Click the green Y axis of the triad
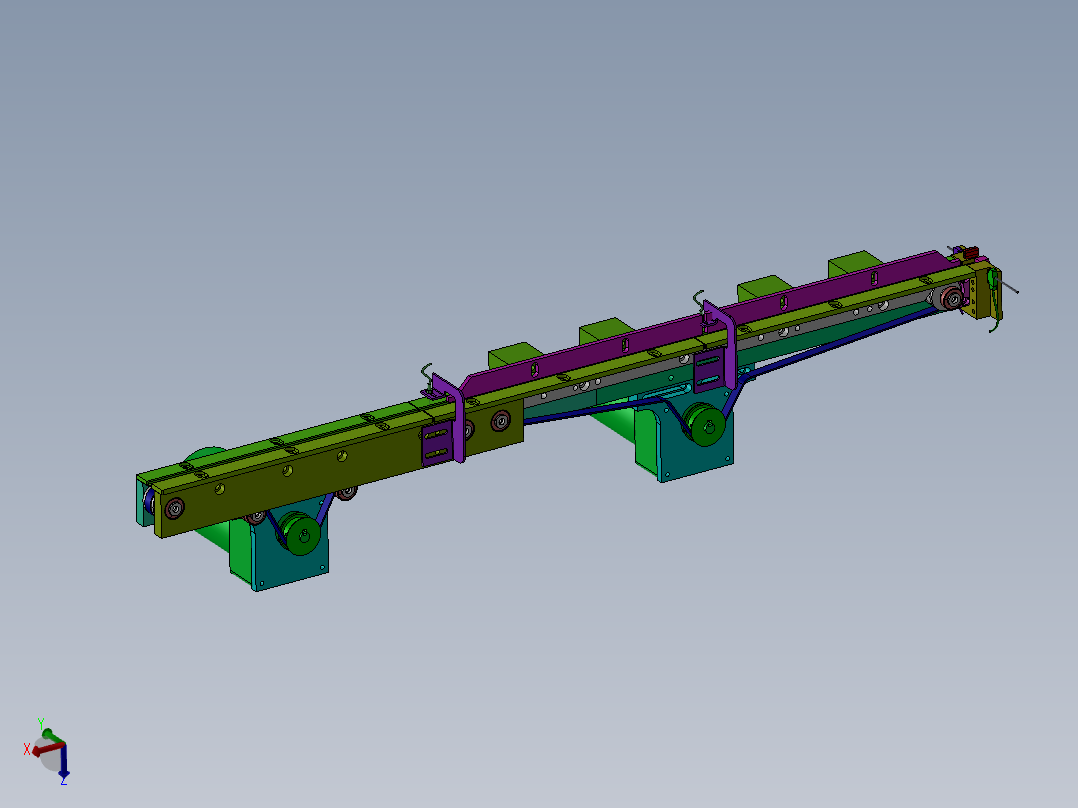This screenshot has height=808, width=1078. click(x=53, y=736)
